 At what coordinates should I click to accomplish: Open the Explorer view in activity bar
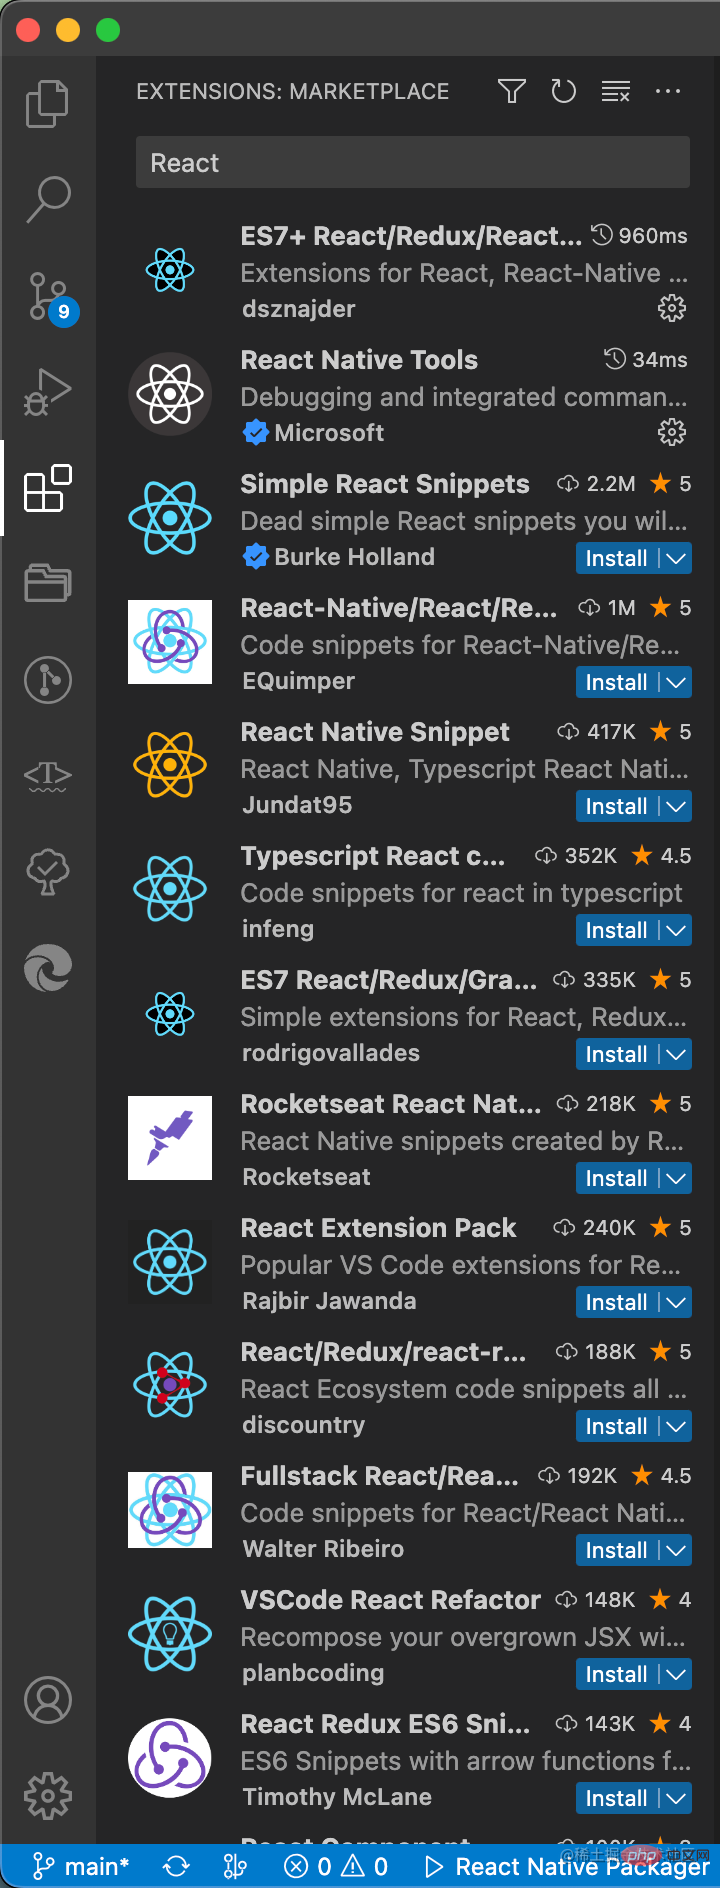(x=47, y=104)
